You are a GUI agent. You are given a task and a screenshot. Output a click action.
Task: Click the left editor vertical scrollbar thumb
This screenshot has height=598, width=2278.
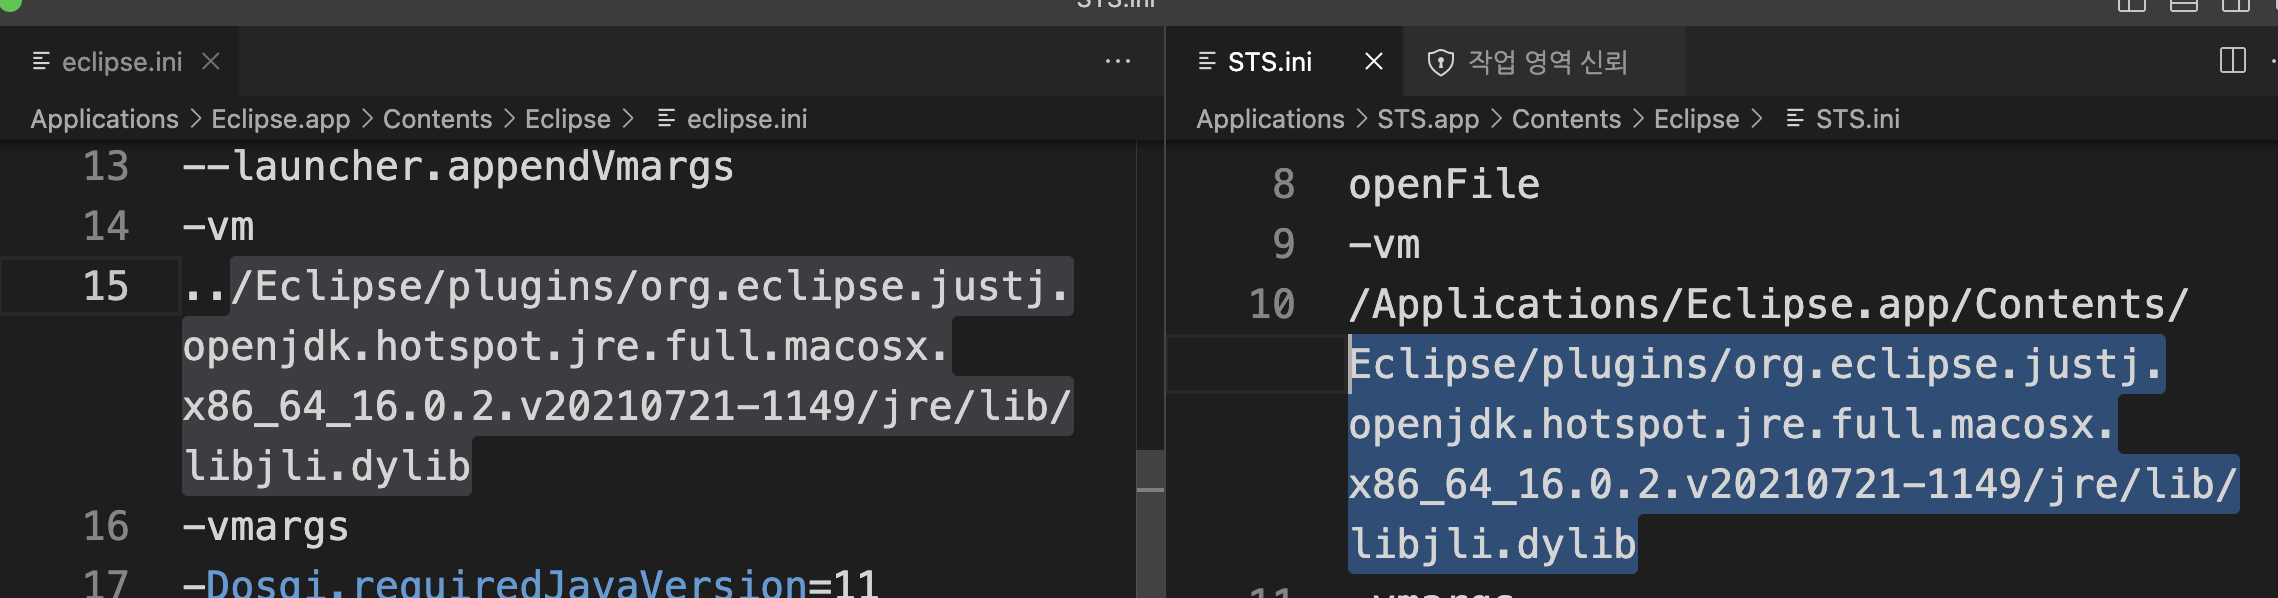point(1150,524)
